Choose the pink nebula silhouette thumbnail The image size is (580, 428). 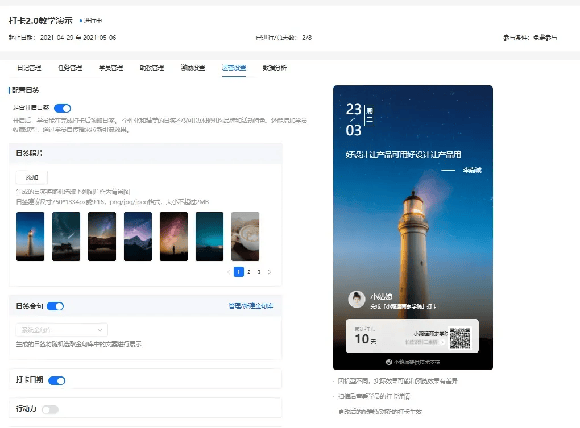pyautogui.click(x=174, y=236)
